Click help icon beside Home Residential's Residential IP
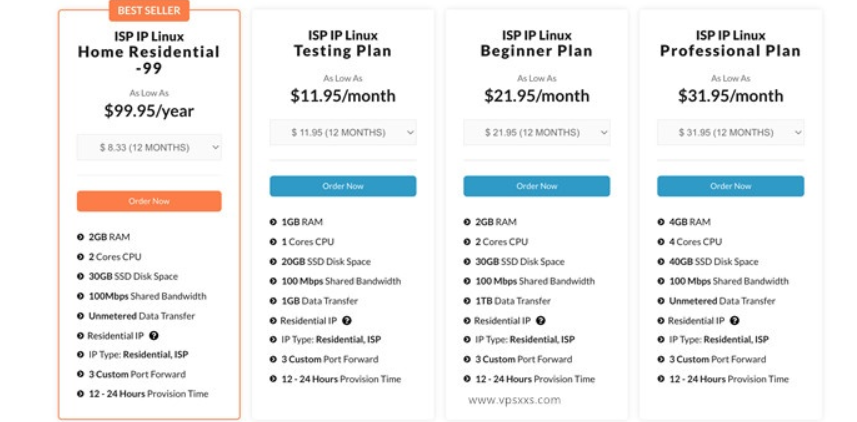 coord(154,336)
